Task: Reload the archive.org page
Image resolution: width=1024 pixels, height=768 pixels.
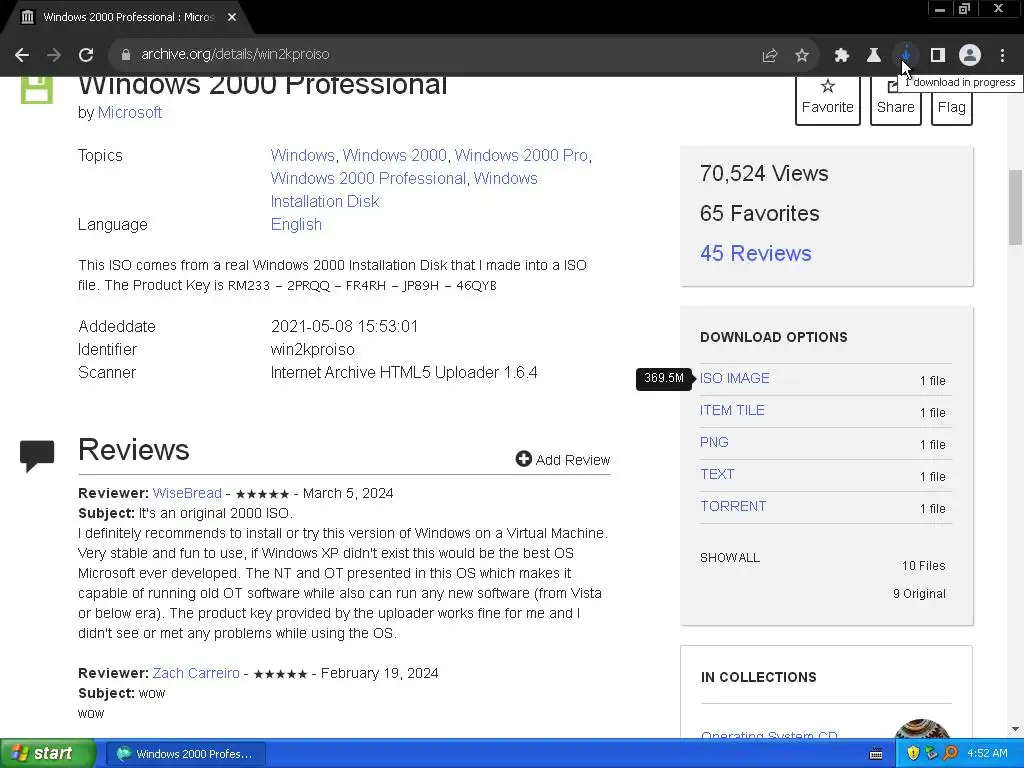Action: point(86,55)
